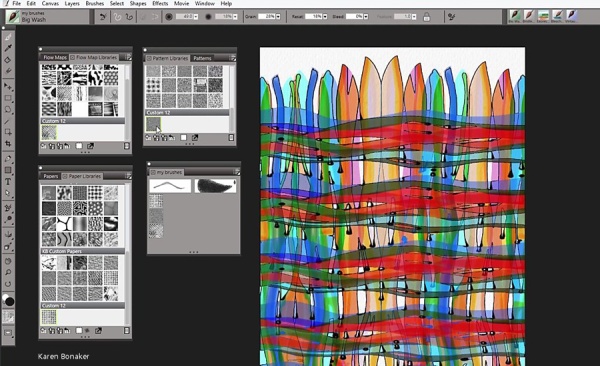The image size is (600, 366).
Task: Click the main color swatch in the toolbox
Action: [10, 301]
